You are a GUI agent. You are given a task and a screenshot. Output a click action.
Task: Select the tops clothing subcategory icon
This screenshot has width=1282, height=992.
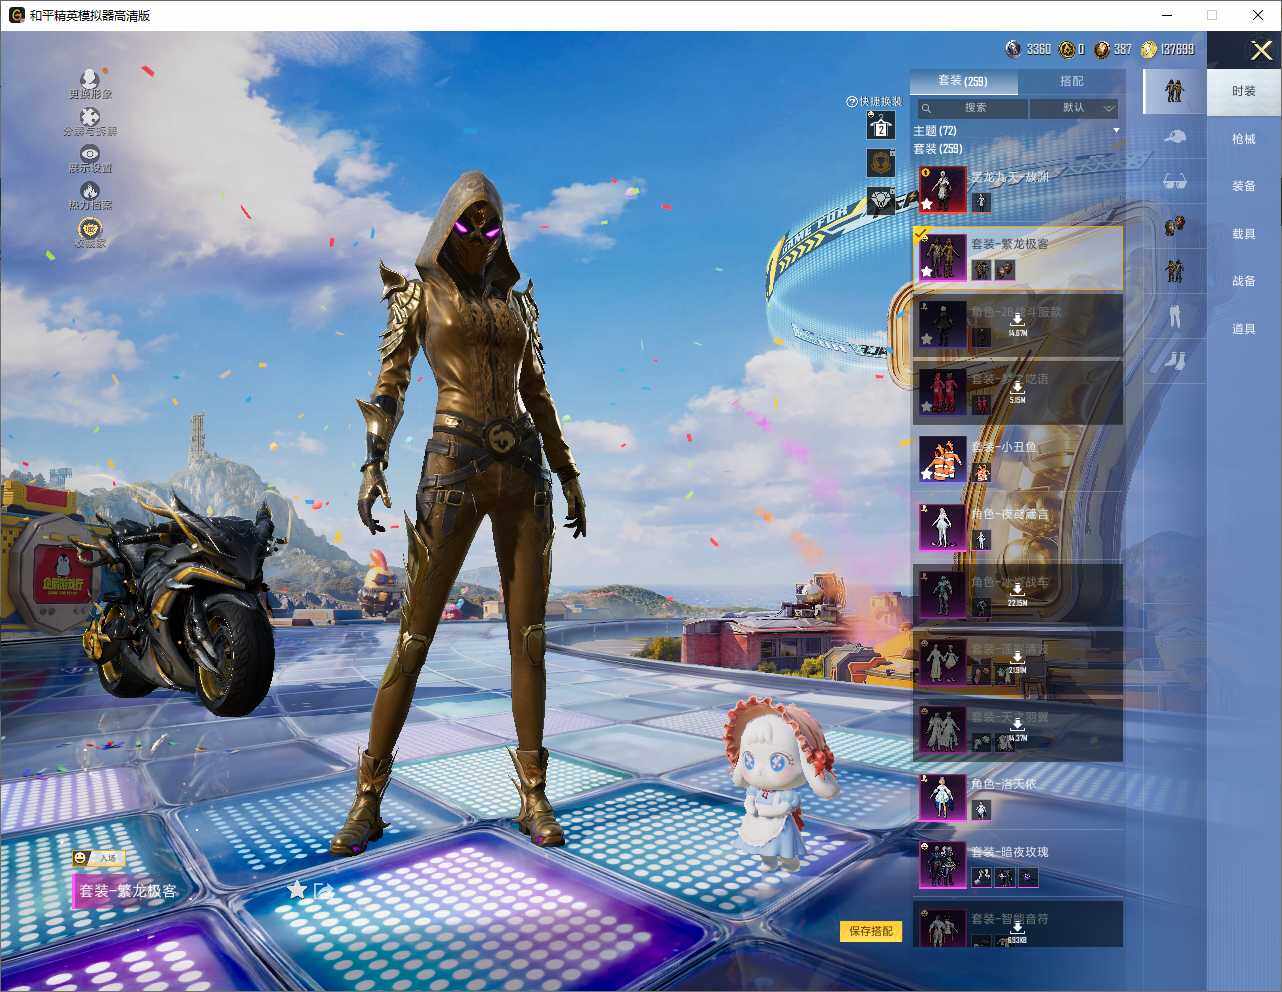click(x=1174, y=271)
